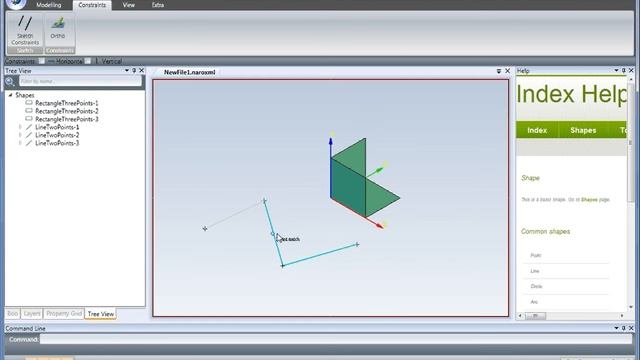
Task: Select RectangleThreePoints-3 in tree
Action: [x=67, y=119]
